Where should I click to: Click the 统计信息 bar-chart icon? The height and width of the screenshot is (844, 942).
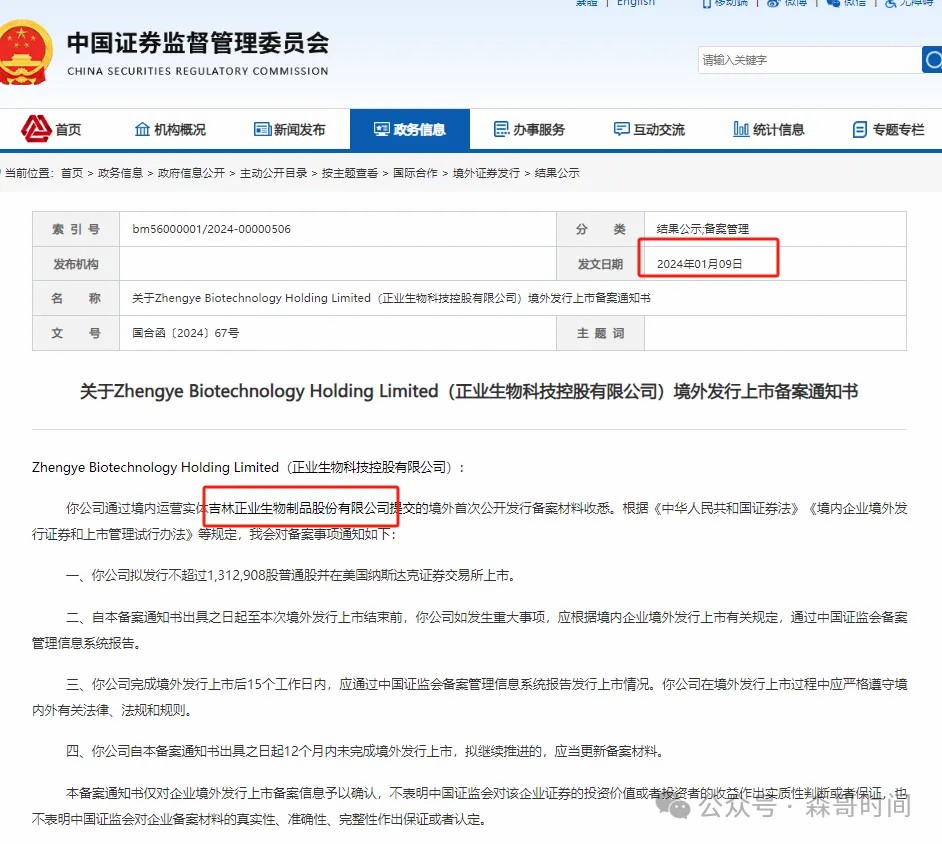(x=741, y=129)
